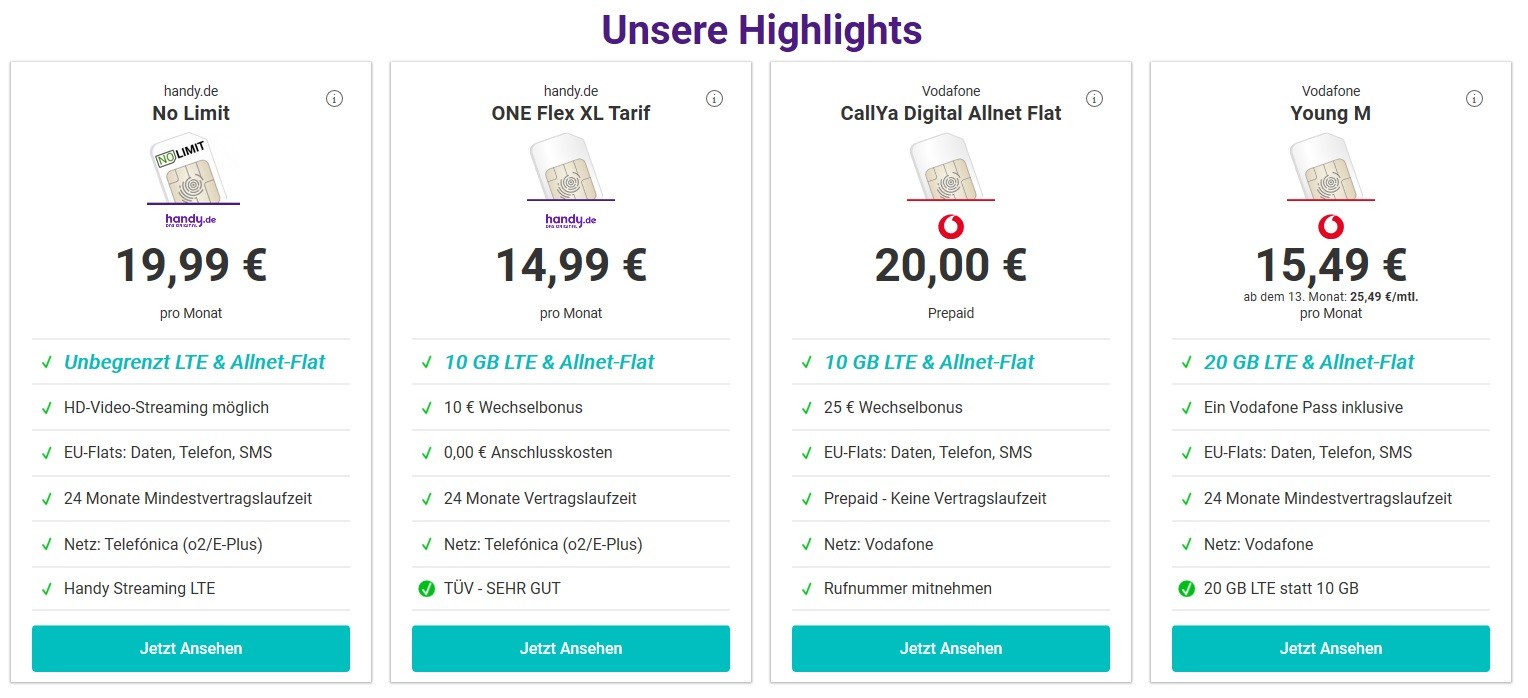Open 20 GB LTE & Allnet-Flat link
The image size is (1528, 698).
pyautogui.click(x=1309, y=362)
